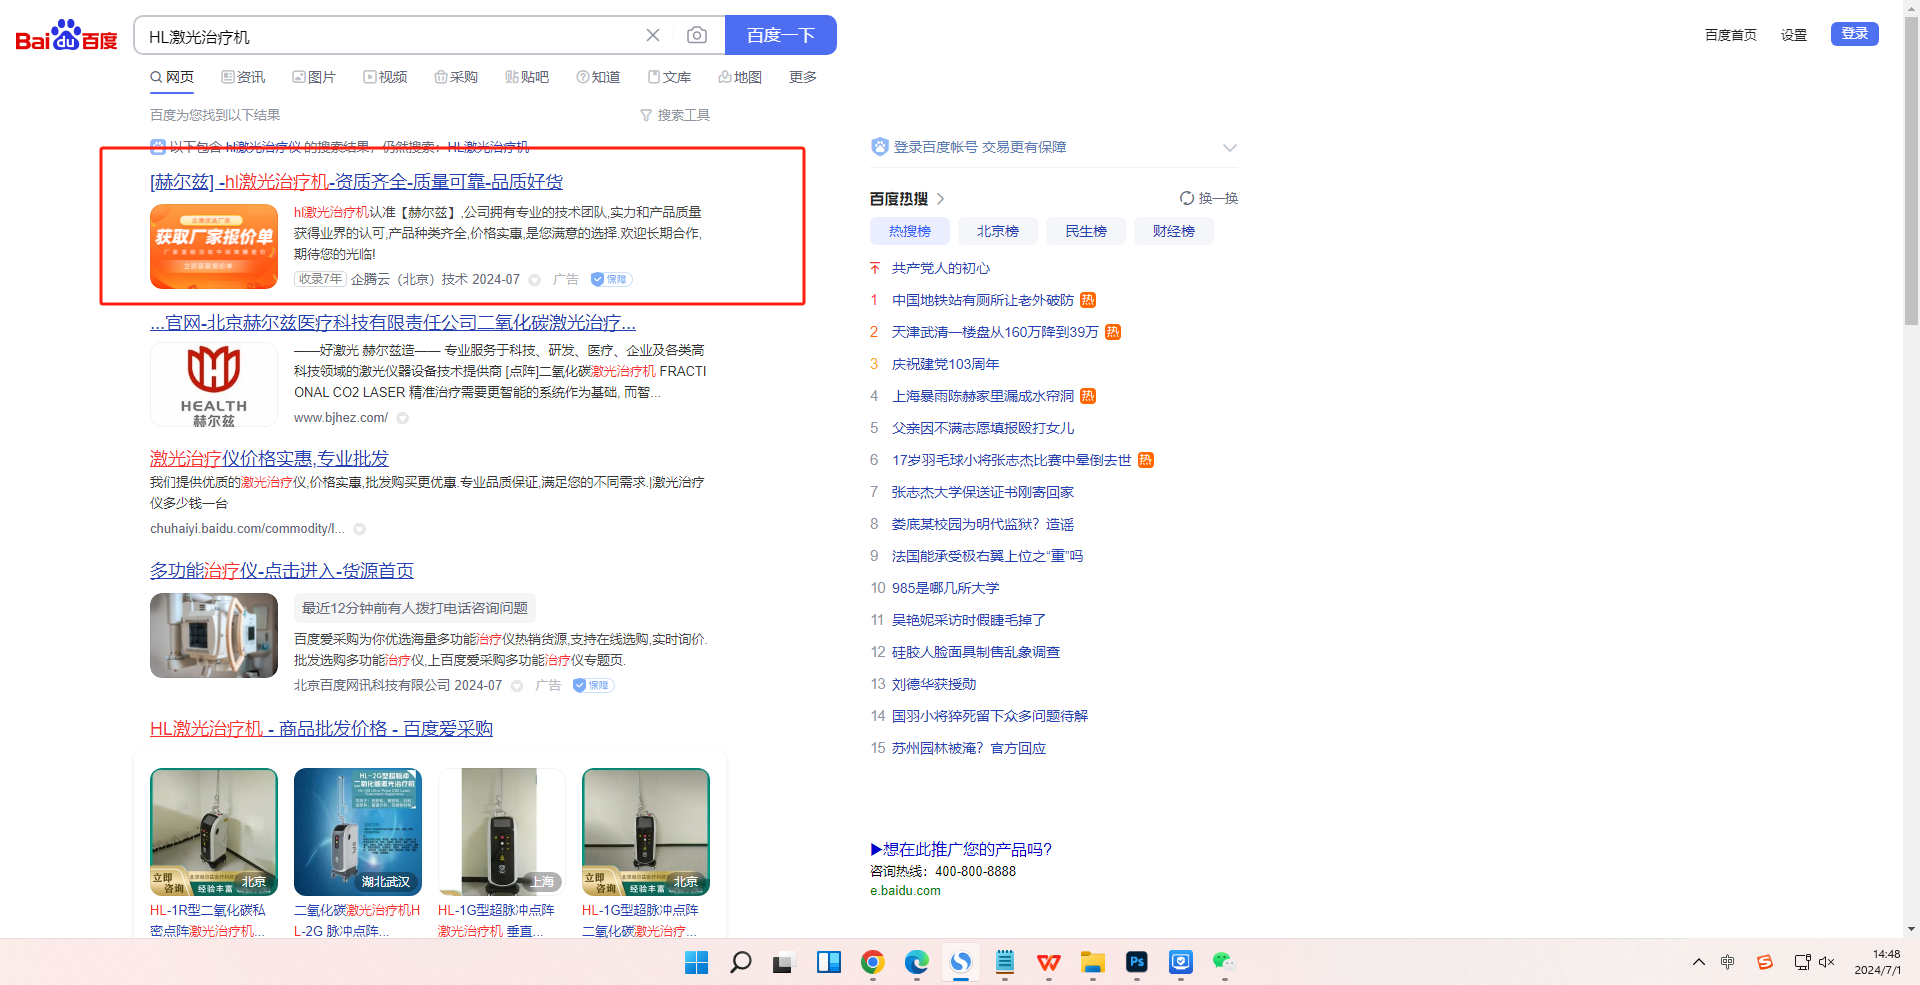Viewport: 1920px width, 985px height.
Task: Open Photoshop from the taskbar
Action: point(1136,962)
